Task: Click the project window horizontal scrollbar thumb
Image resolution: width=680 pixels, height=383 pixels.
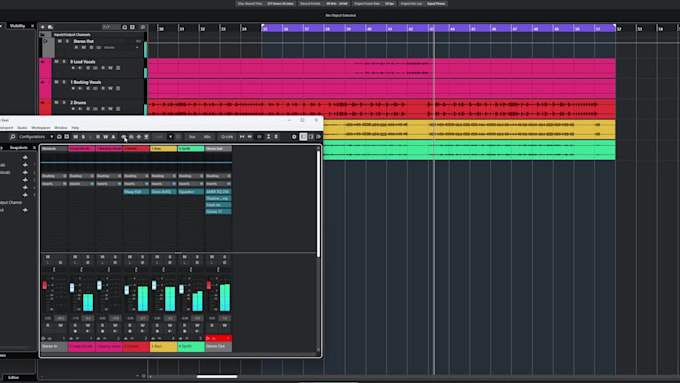Action: pos(217,376)
